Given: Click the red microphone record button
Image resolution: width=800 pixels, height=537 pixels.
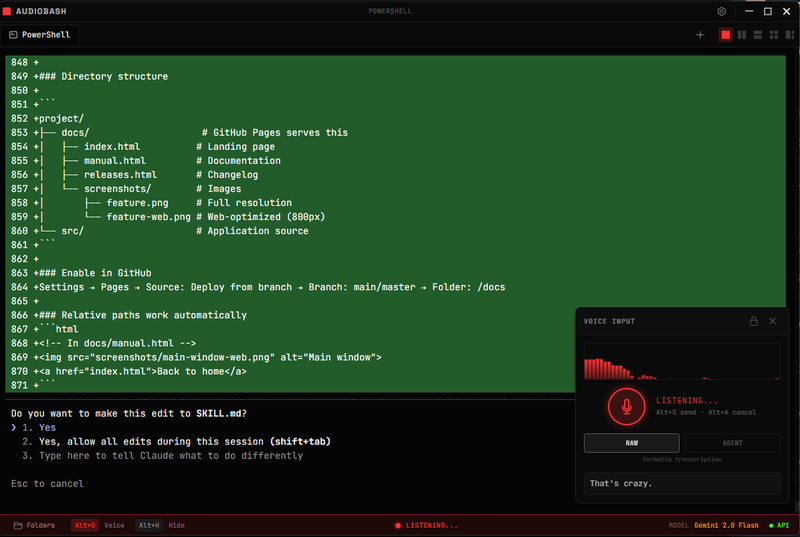Looking at the screenshot, I should [626, 405].
